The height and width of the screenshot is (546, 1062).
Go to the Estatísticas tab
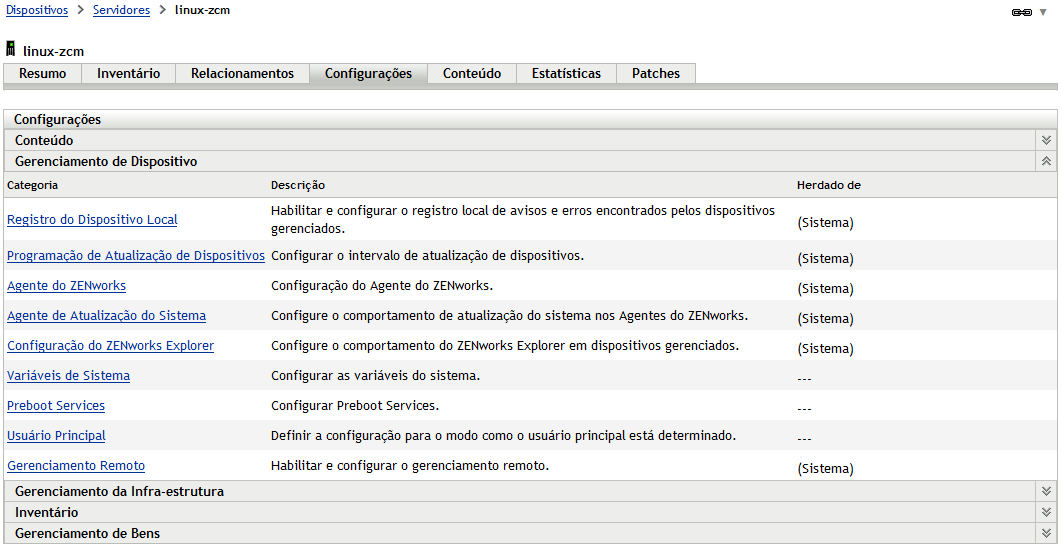pos(566,74)
